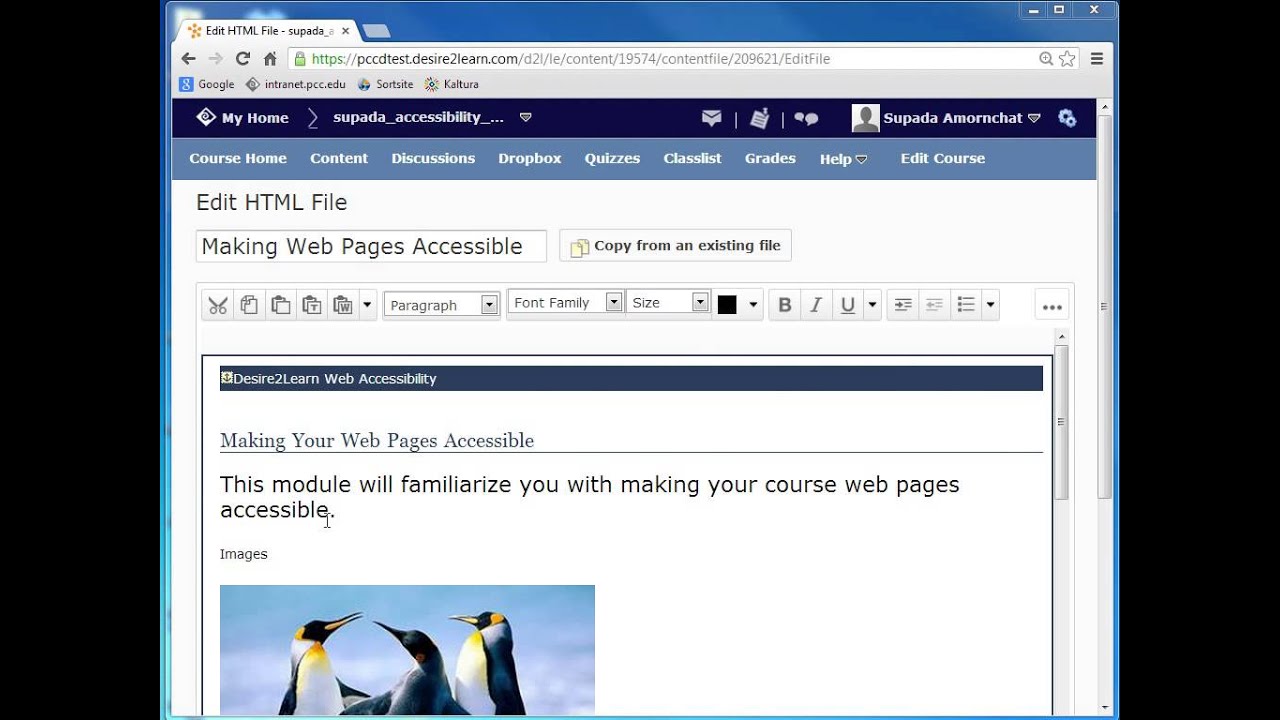Go back in browser history
This screenshot has height=720, width=1280.
188,59
